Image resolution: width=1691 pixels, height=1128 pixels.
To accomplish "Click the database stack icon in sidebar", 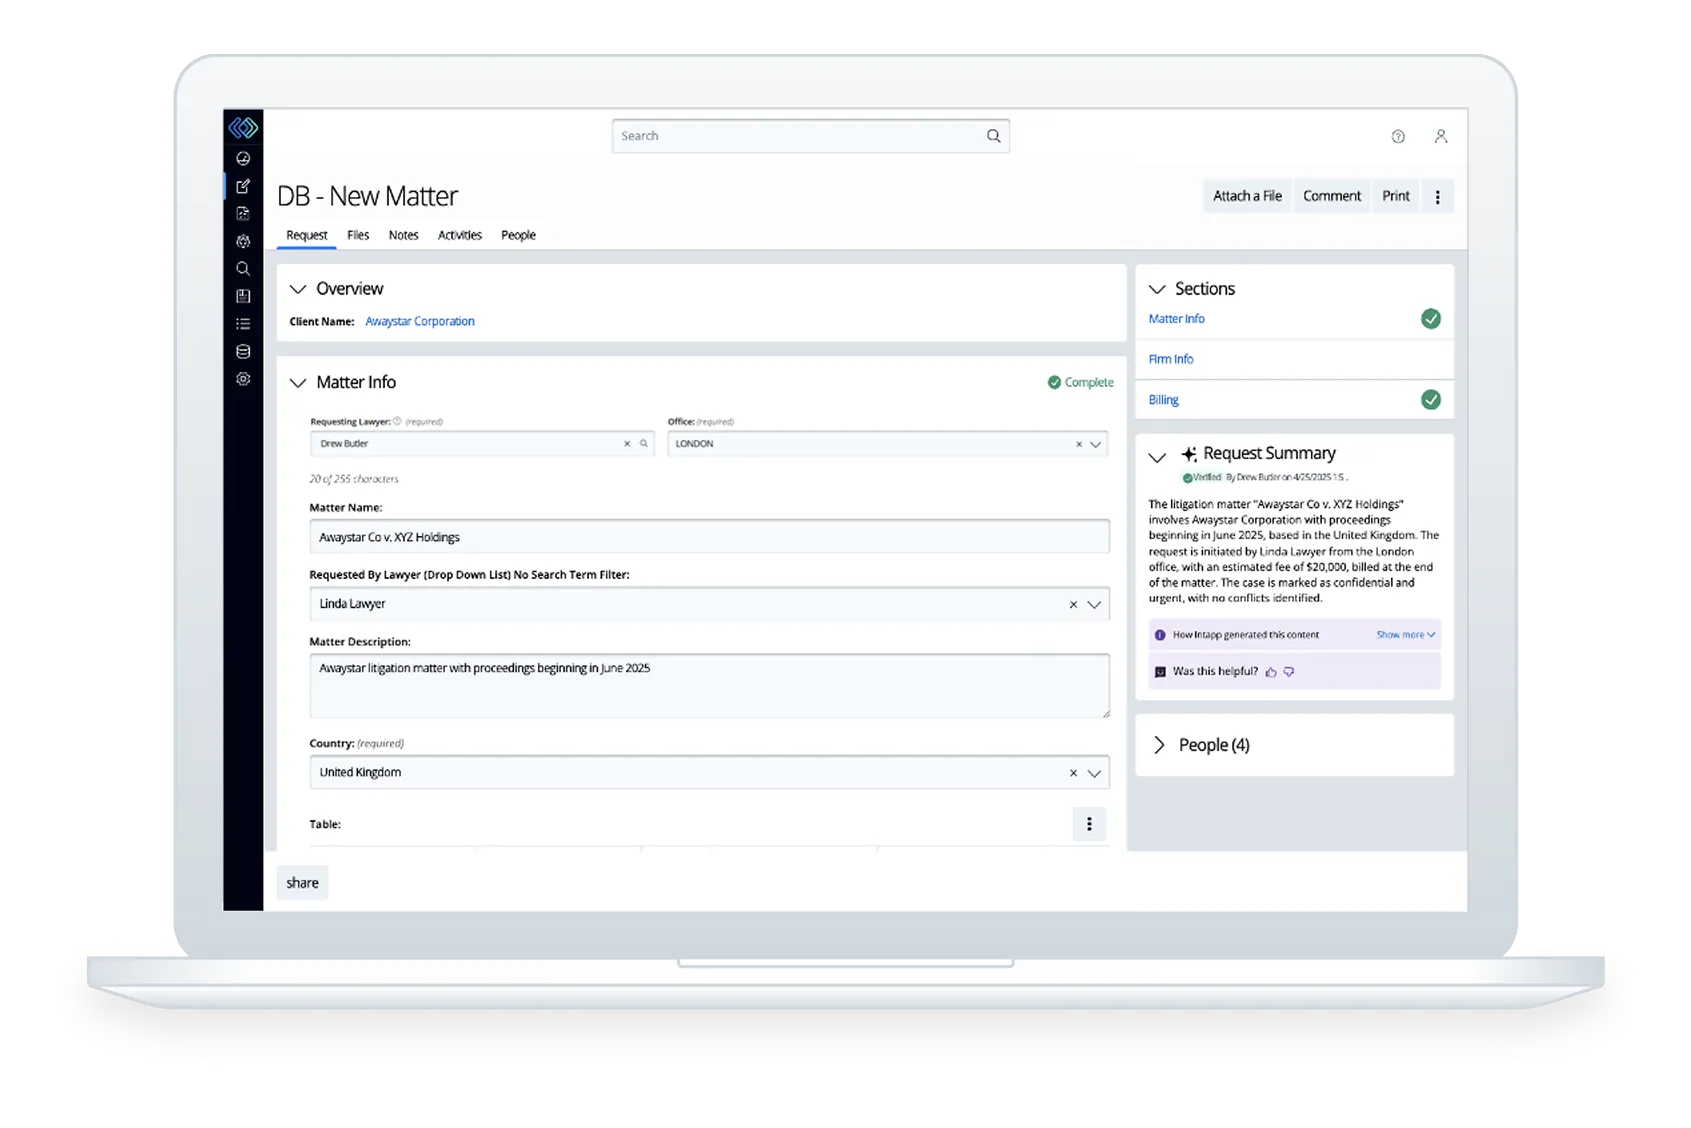I will coord(243,351).
